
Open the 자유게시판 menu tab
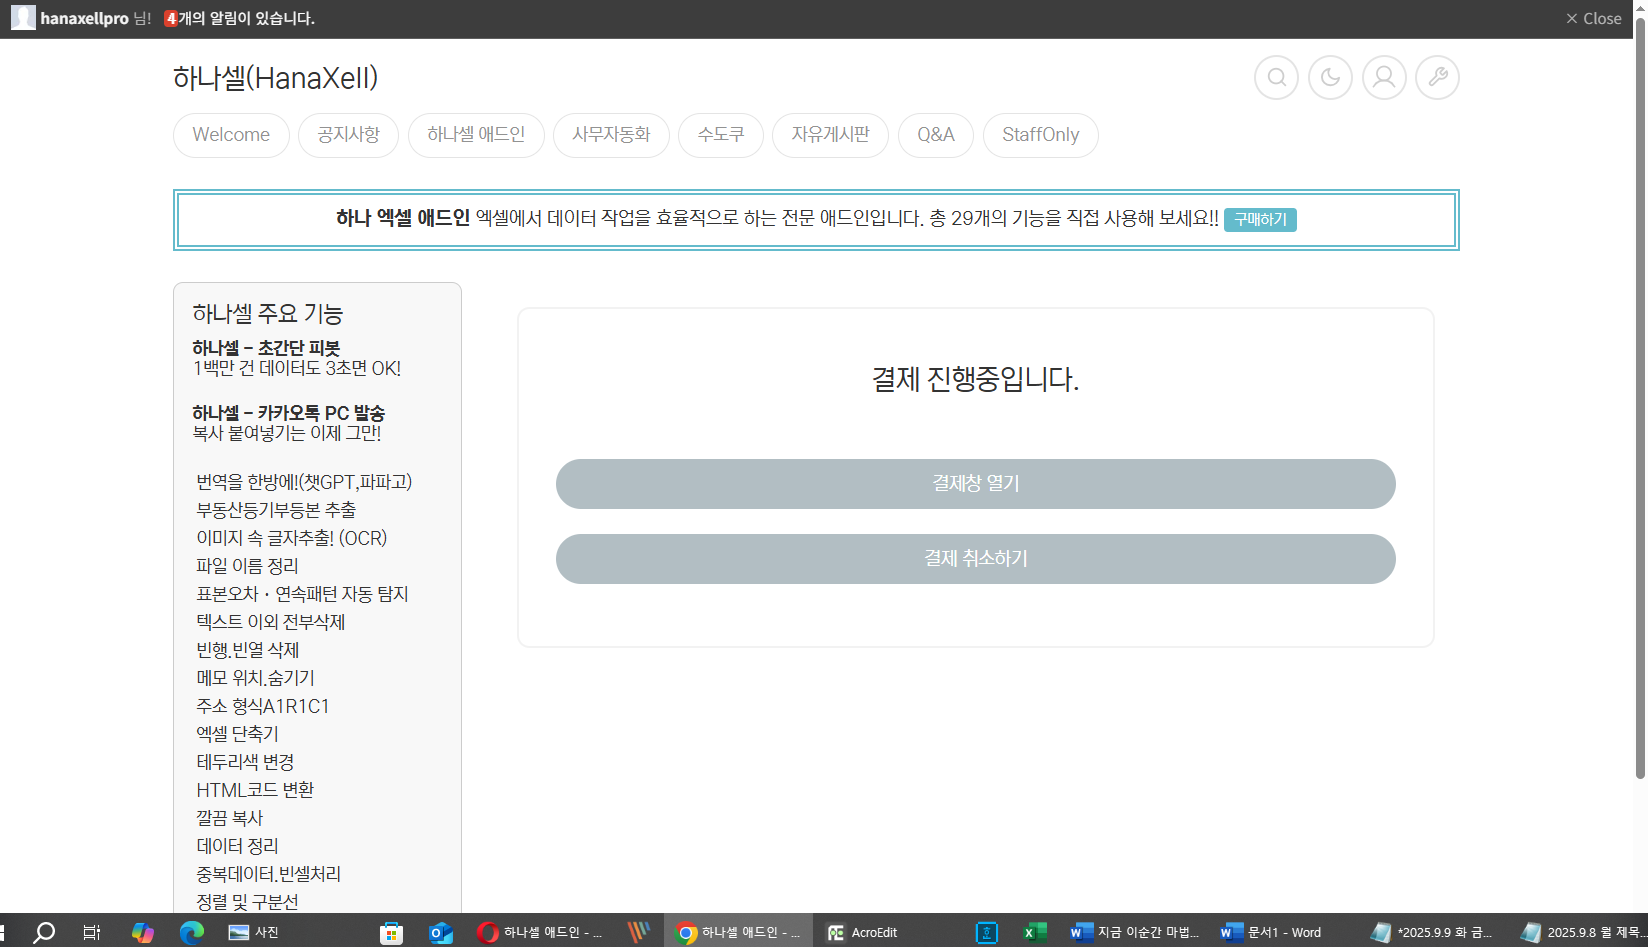[x=830, y=135]
